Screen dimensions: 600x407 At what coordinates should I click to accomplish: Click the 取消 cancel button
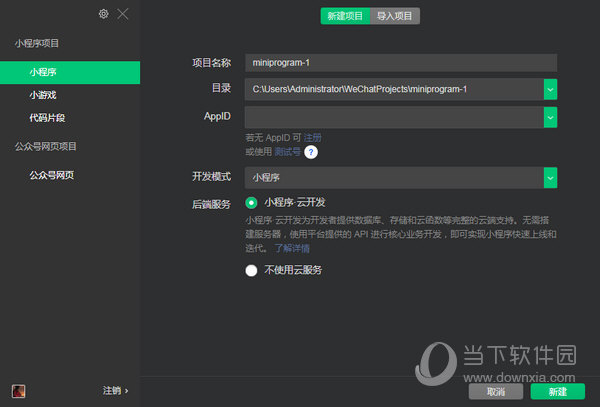tap(496, 392)
